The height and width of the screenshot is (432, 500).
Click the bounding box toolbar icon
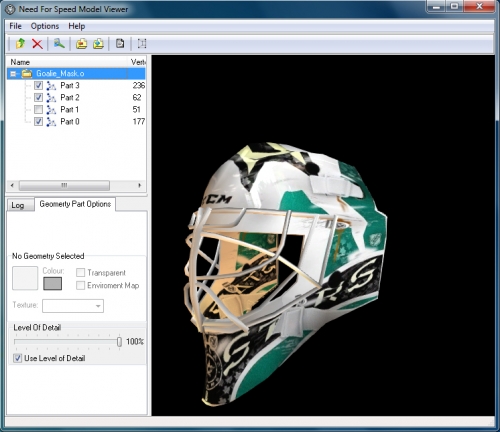point(142,44)
